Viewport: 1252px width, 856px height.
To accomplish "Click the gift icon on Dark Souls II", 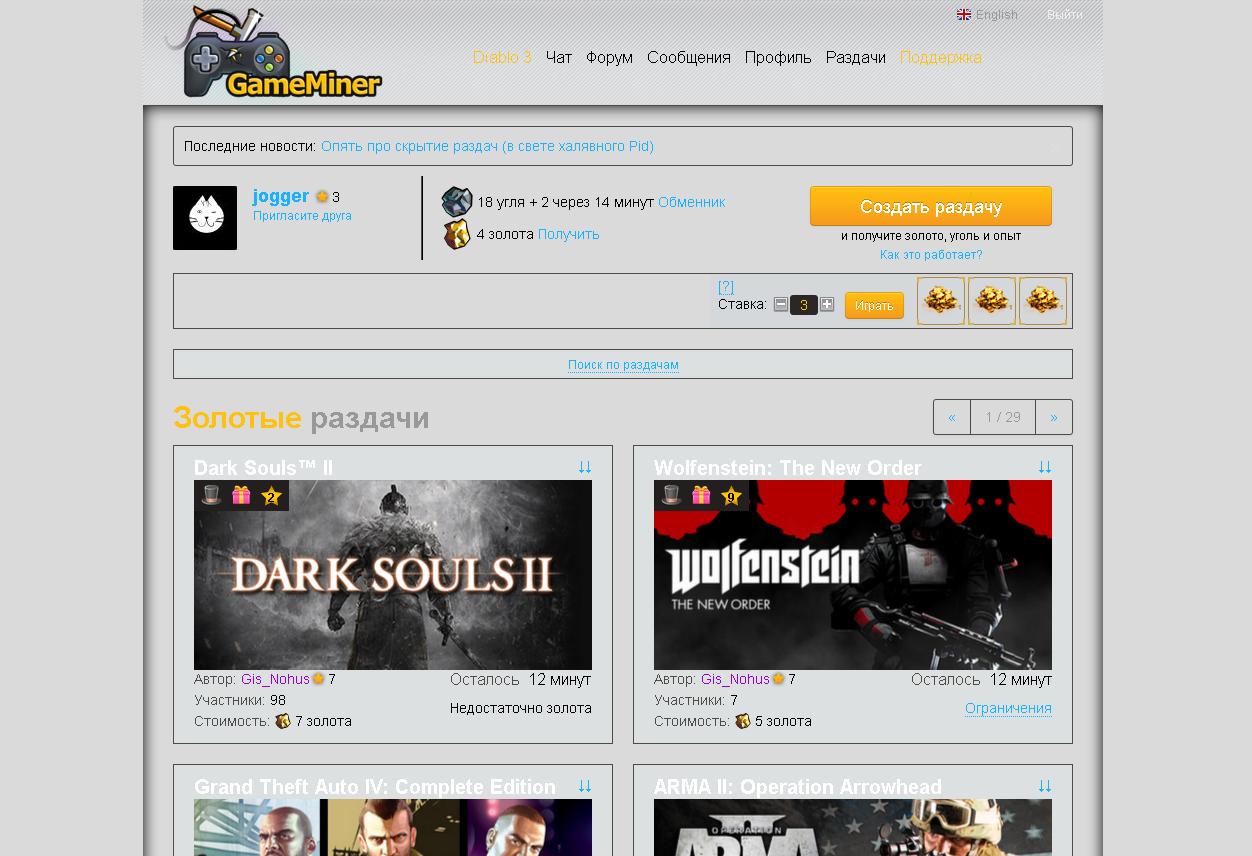I will 241,495.
